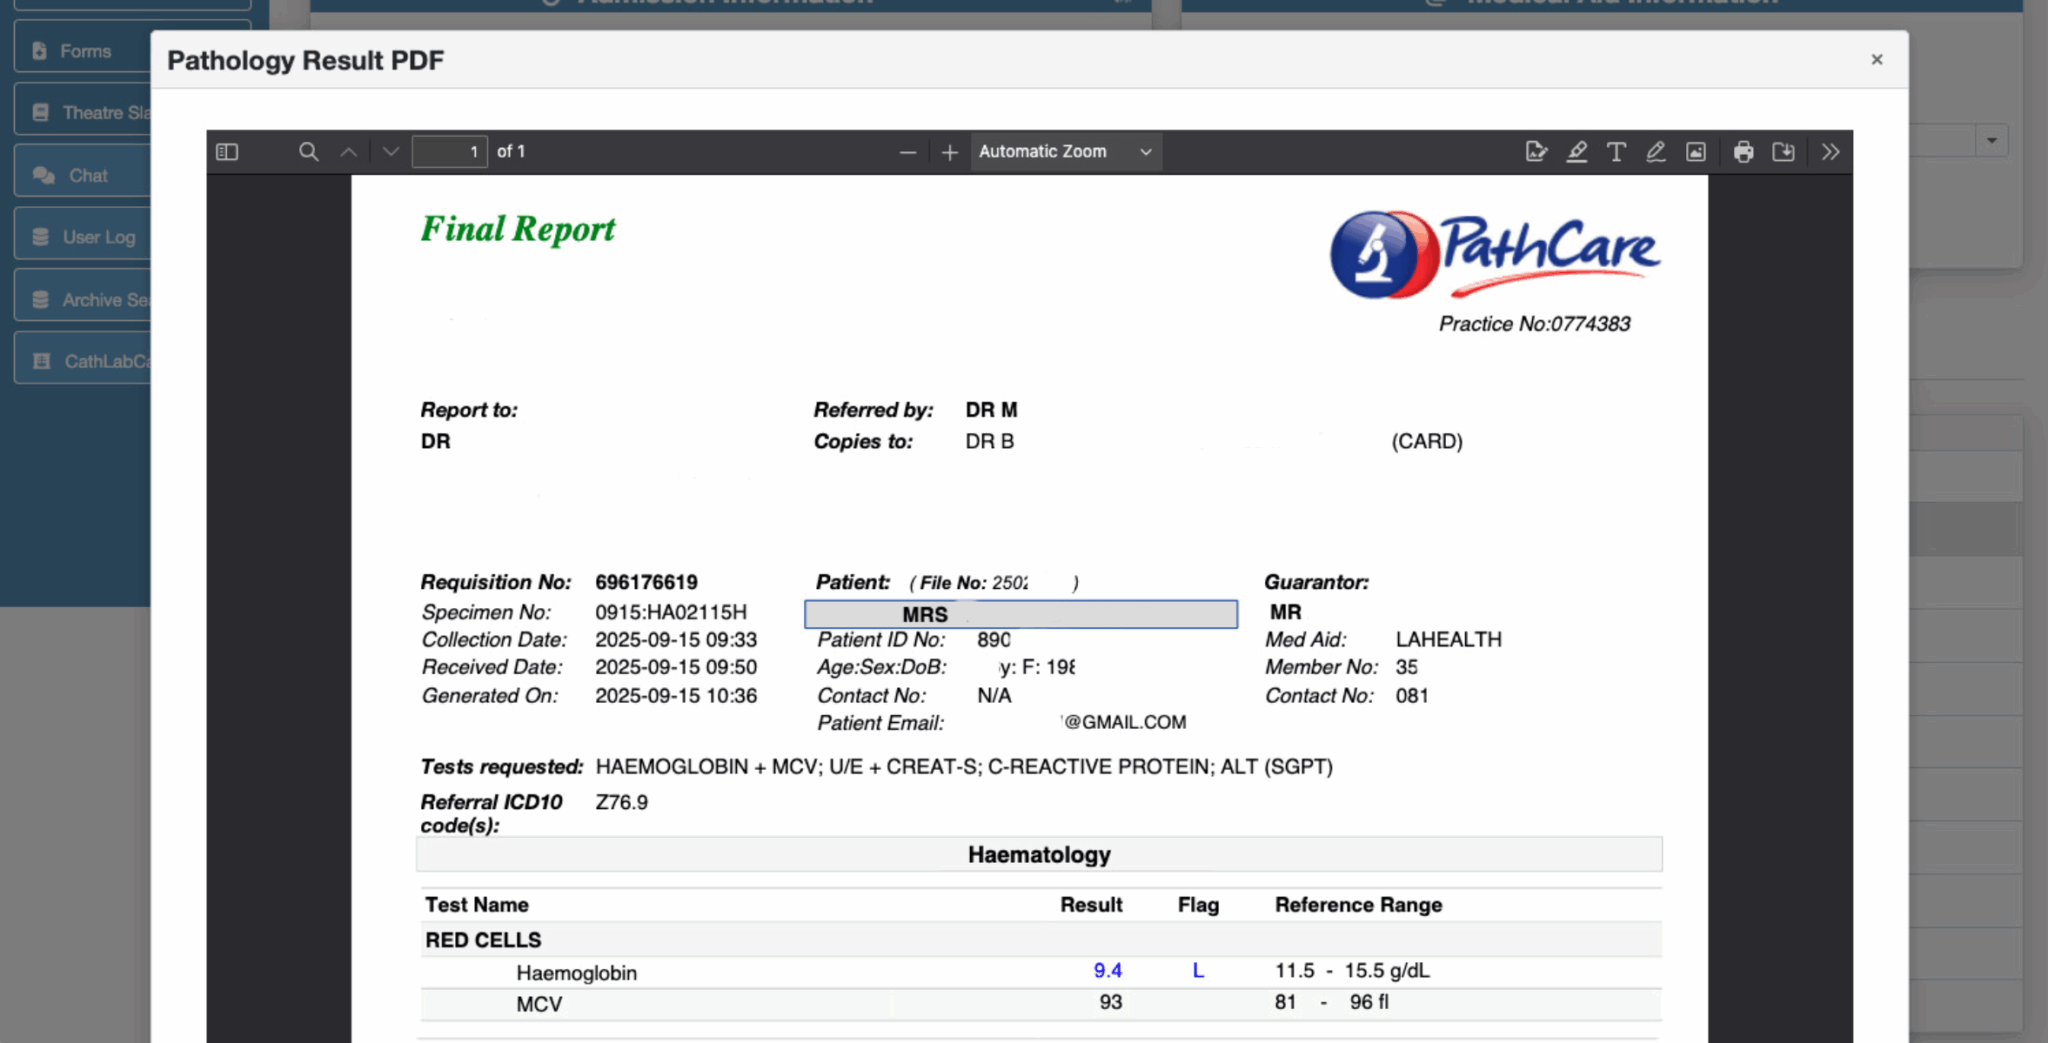Click the page number field
This screenshot has width=2048, height=1043.
(450, 152)
